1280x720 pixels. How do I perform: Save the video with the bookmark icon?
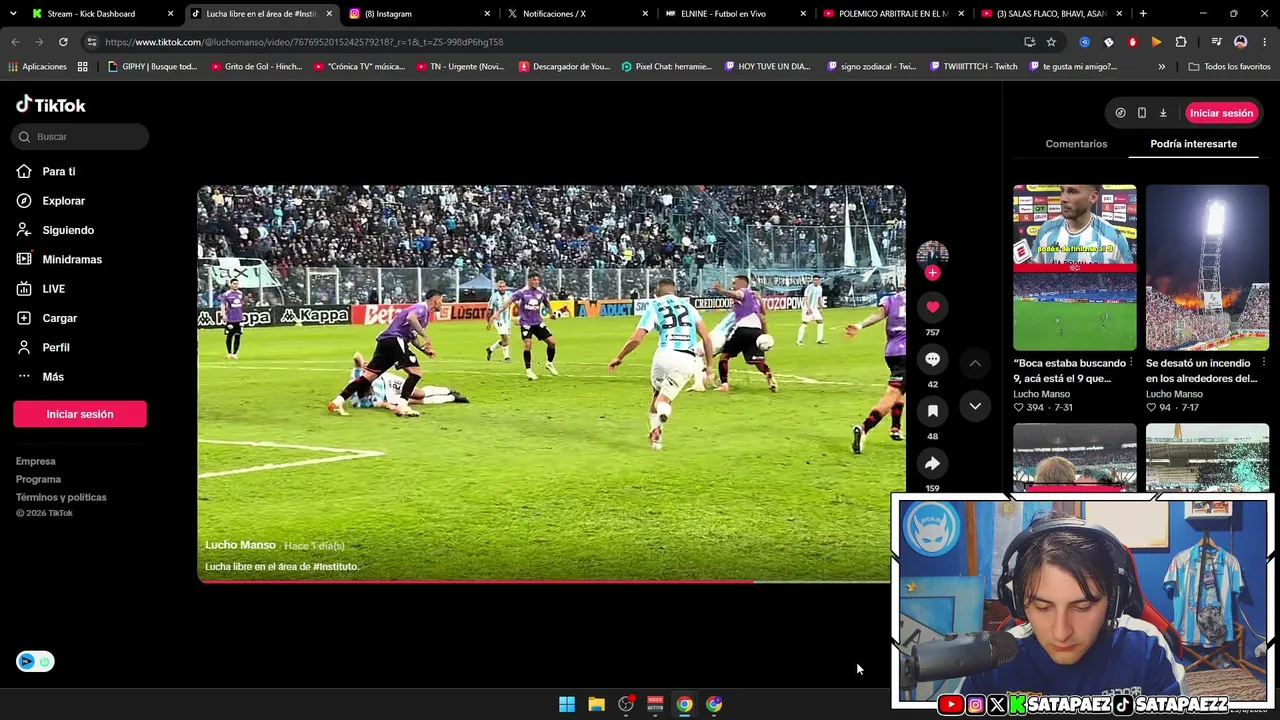pos(932,411)
